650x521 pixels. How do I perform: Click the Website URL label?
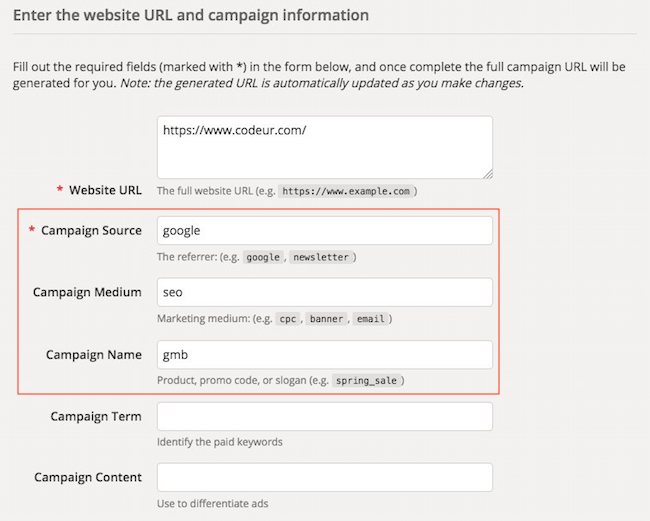point(105,190)
